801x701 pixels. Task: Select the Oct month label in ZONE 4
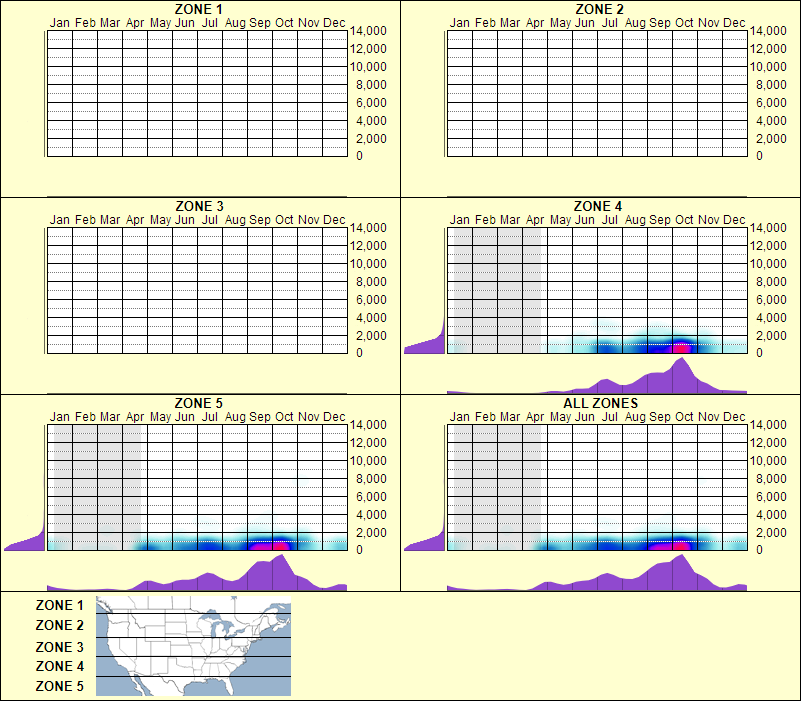coord(684,218)
